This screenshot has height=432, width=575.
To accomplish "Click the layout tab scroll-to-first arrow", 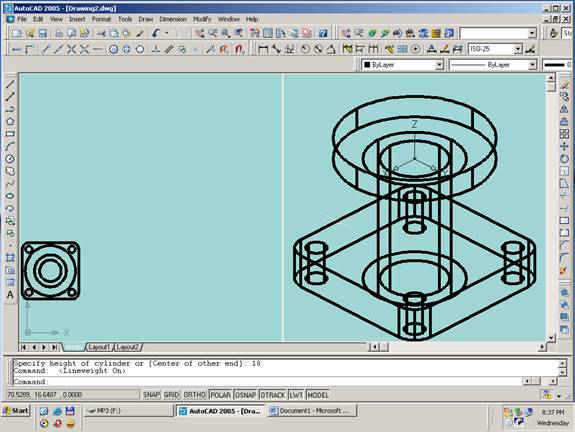I will coord(23,347).
